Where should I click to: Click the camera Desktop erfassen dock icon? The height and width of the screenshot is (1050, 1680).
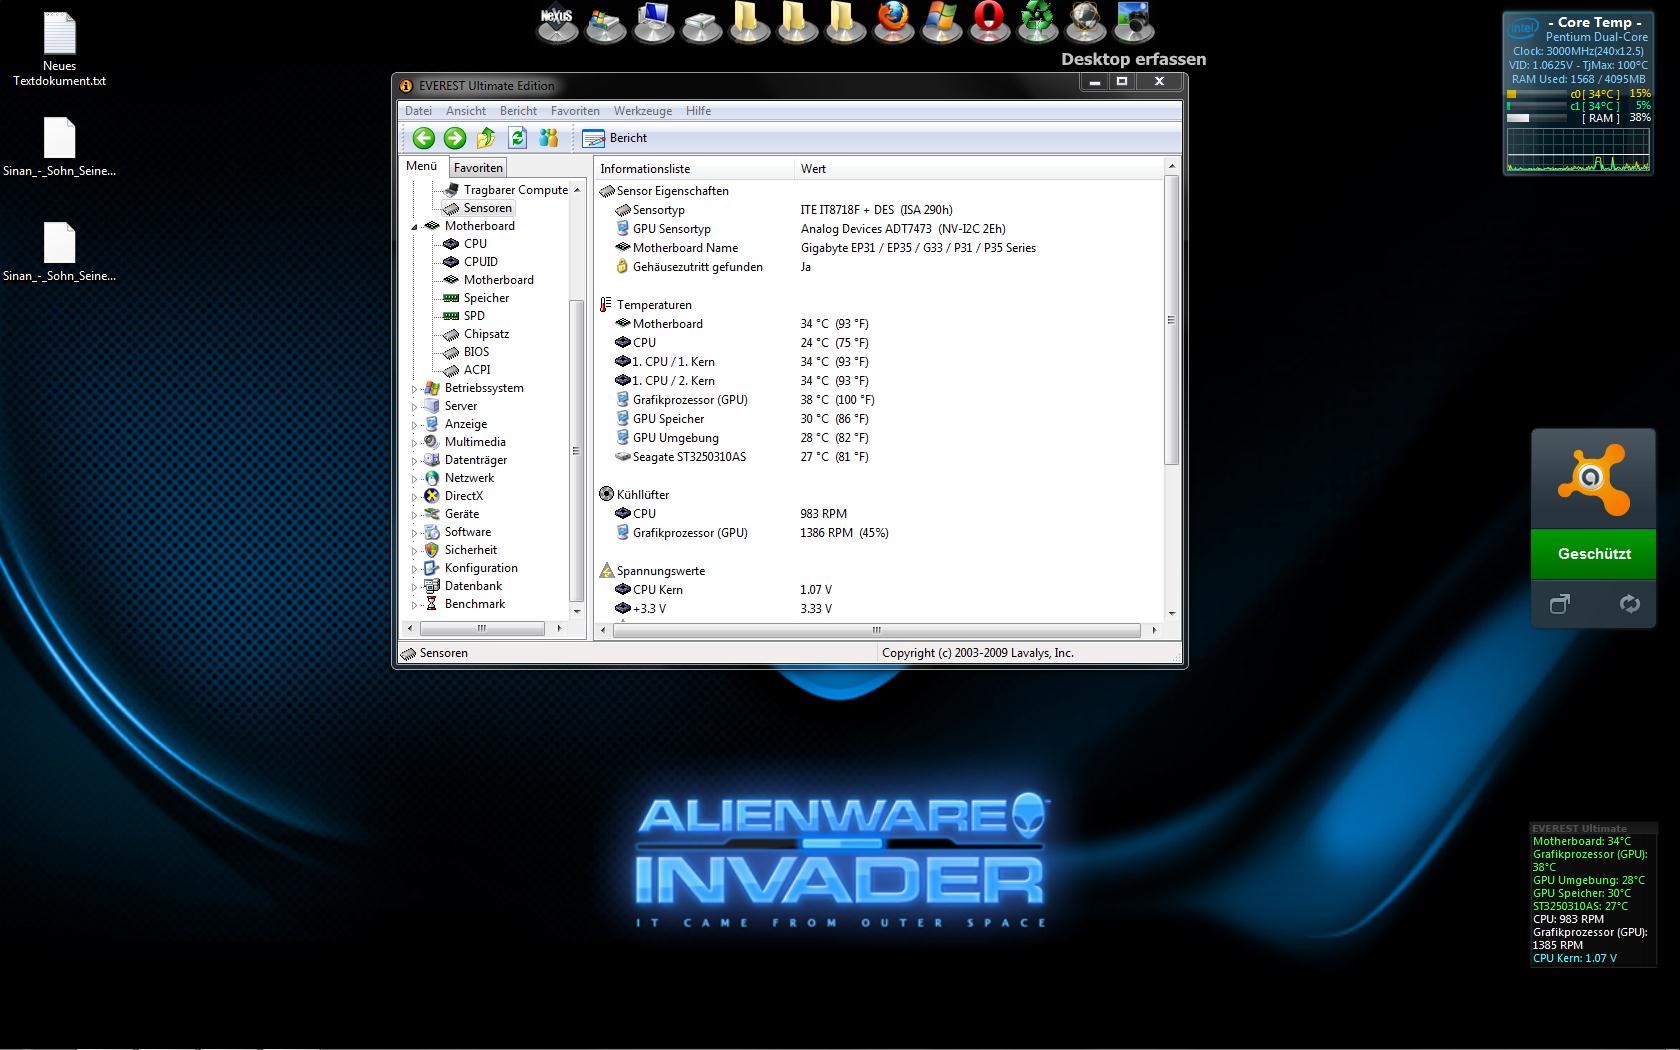click(x=1133, y=23)
